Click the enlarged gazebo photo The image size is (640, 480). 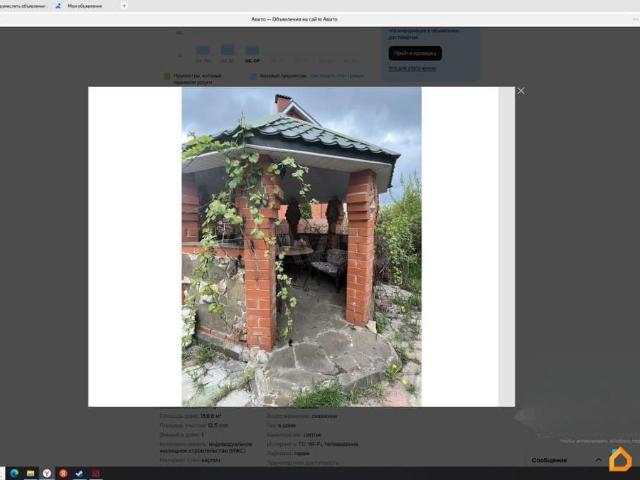pyautogui.click(x=301, y=247)
